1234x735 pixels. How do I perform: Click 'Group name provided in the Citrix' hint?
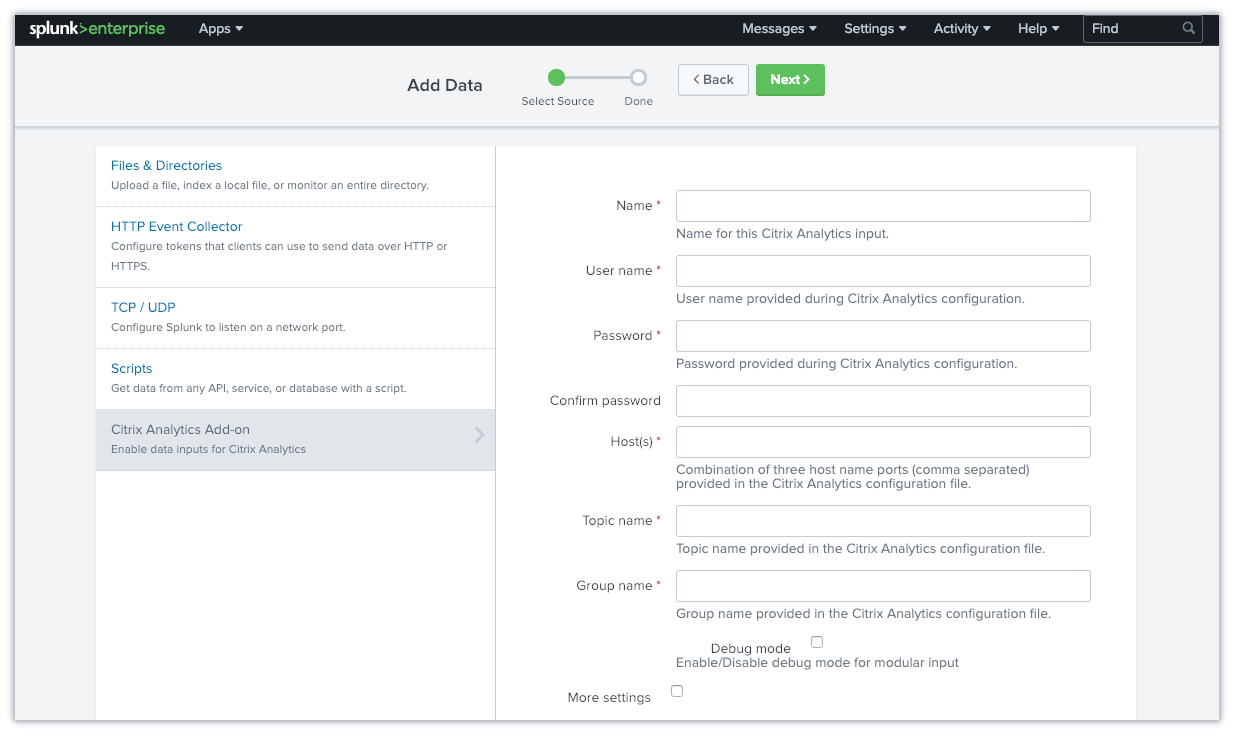(x=863, y=614)
